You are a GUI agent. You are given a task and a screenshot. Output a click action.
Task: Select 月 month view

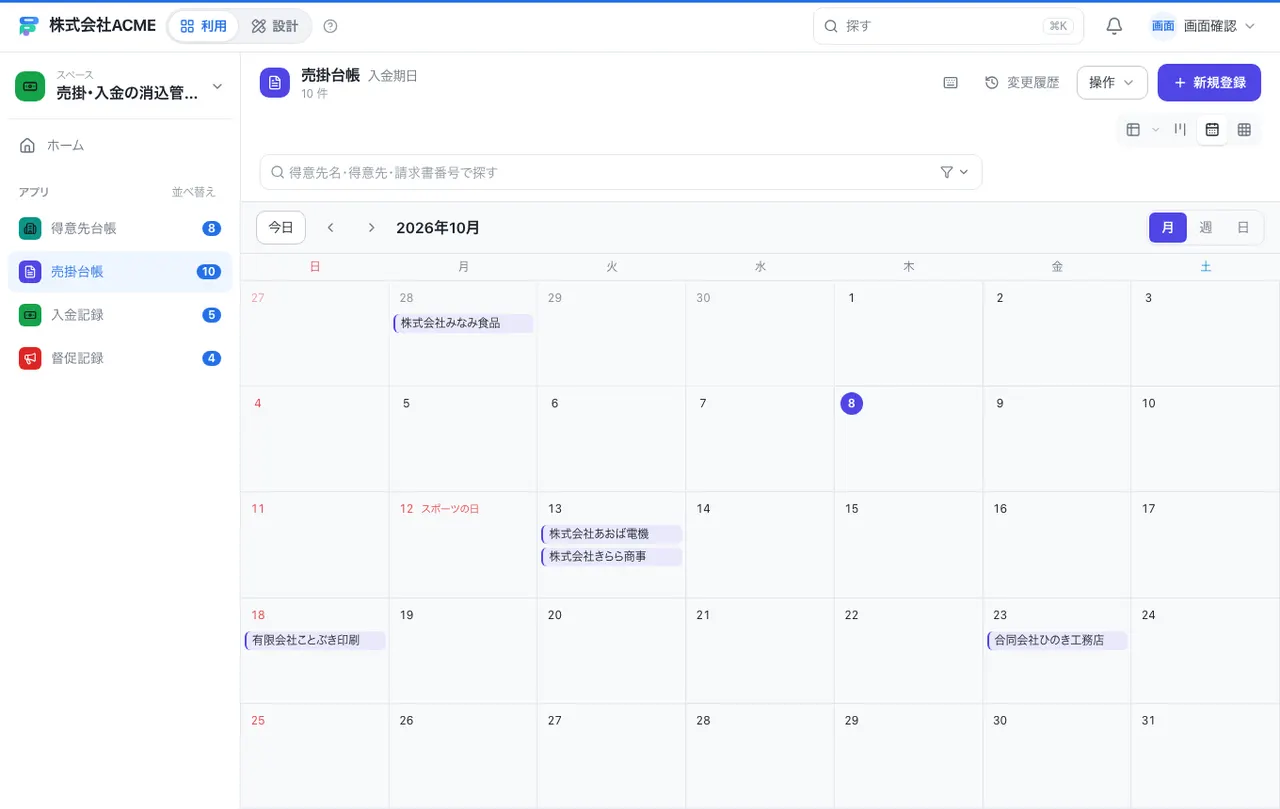(x=1168, y=228)
